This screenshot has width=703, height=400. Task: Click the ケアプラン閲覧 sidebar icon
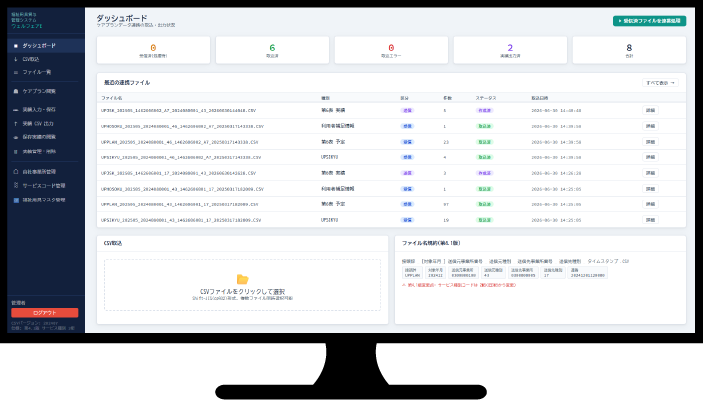coord(16,91)
